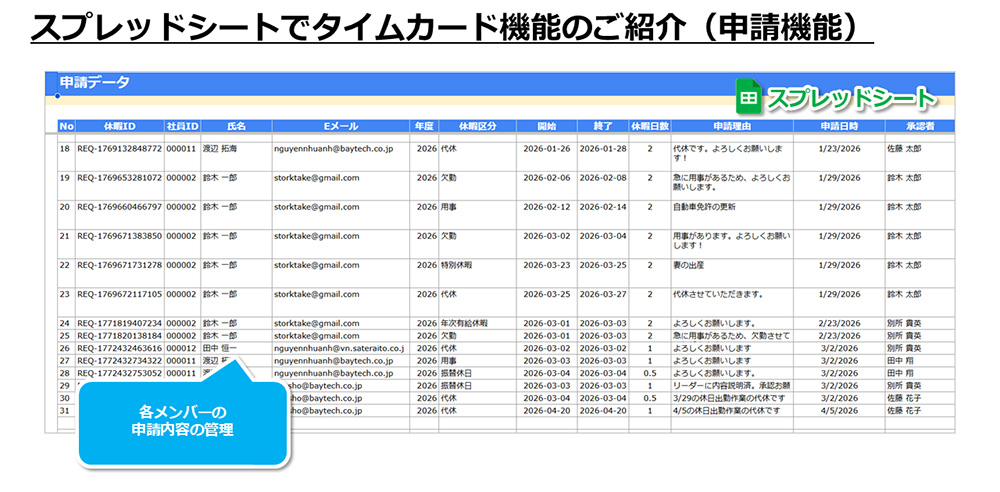The width and height of the screenshot is (1000, 492).
Task: Select the 休暇日数 column header
Action: click(x=650, y=126)
